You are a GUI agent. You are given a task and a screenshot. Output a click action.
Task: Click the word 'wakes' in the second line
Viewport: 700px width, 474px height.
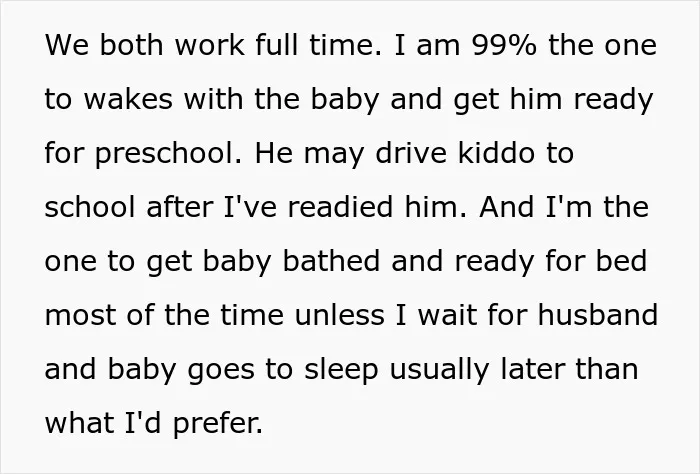point(128,99)
